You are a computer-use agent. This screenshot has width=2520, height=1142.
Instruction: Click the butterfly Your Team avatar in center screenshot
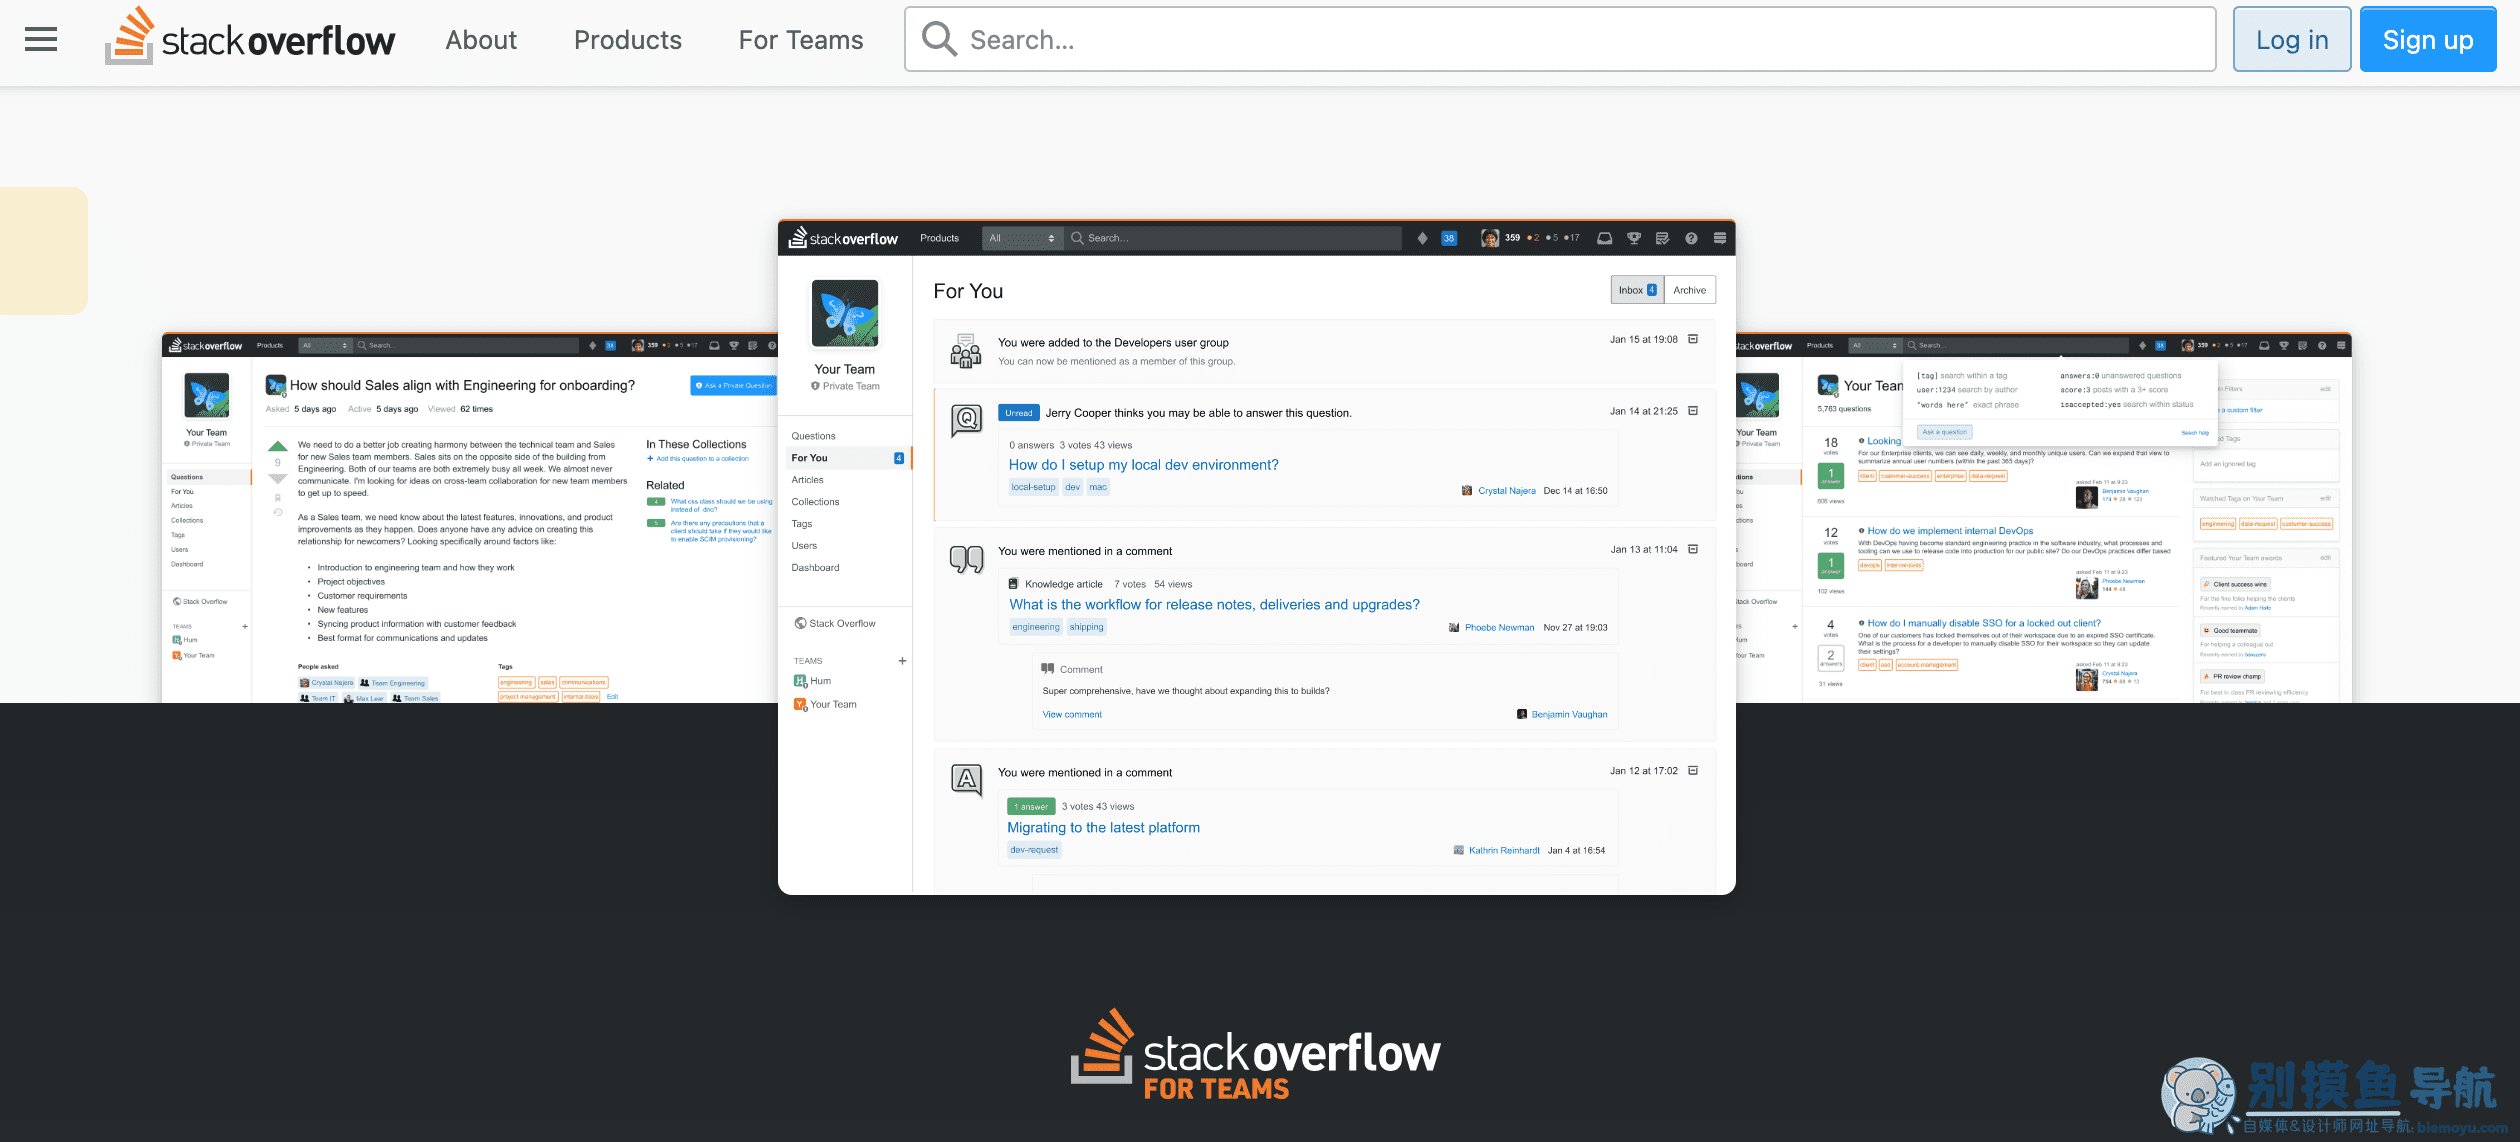pyautogui.click(x=845, y=313)
